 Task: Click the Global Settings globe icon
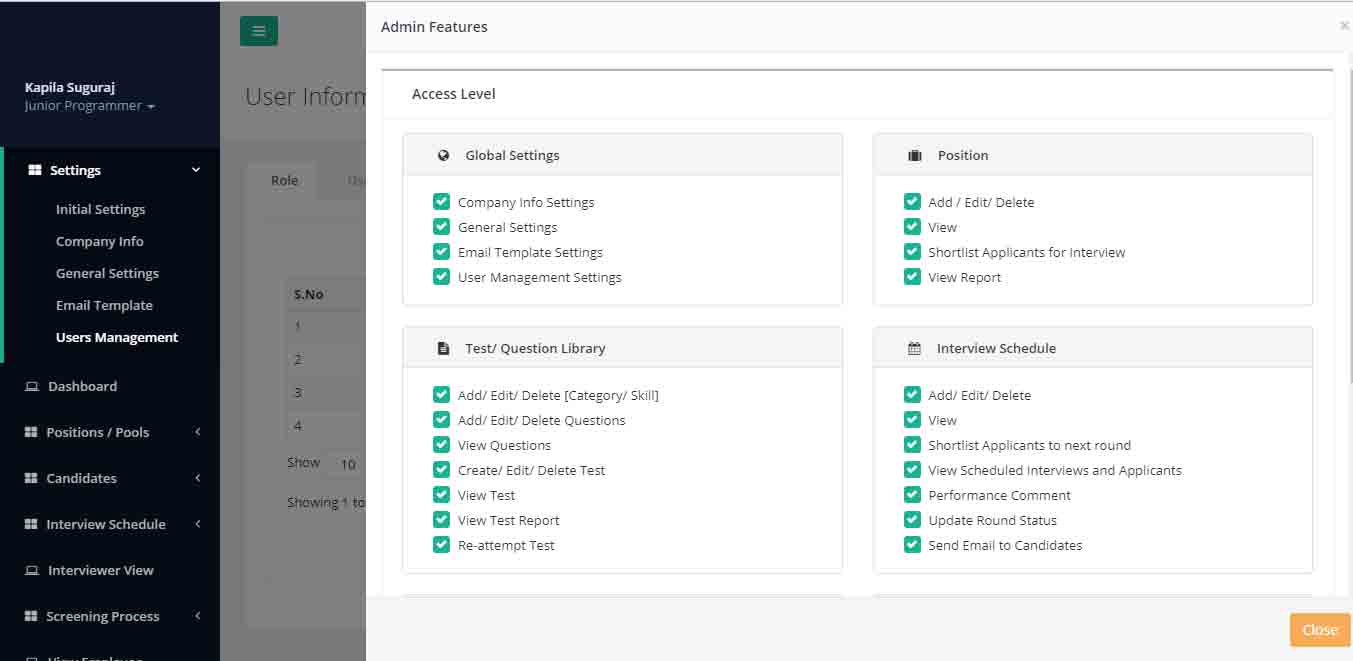click(x=443, y=156)
